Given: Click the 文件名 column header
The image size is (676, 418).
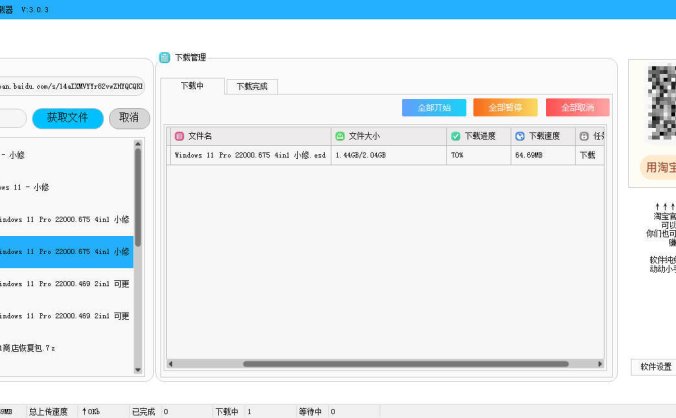Looking at the screenshot, I should (x=251, y=136).
